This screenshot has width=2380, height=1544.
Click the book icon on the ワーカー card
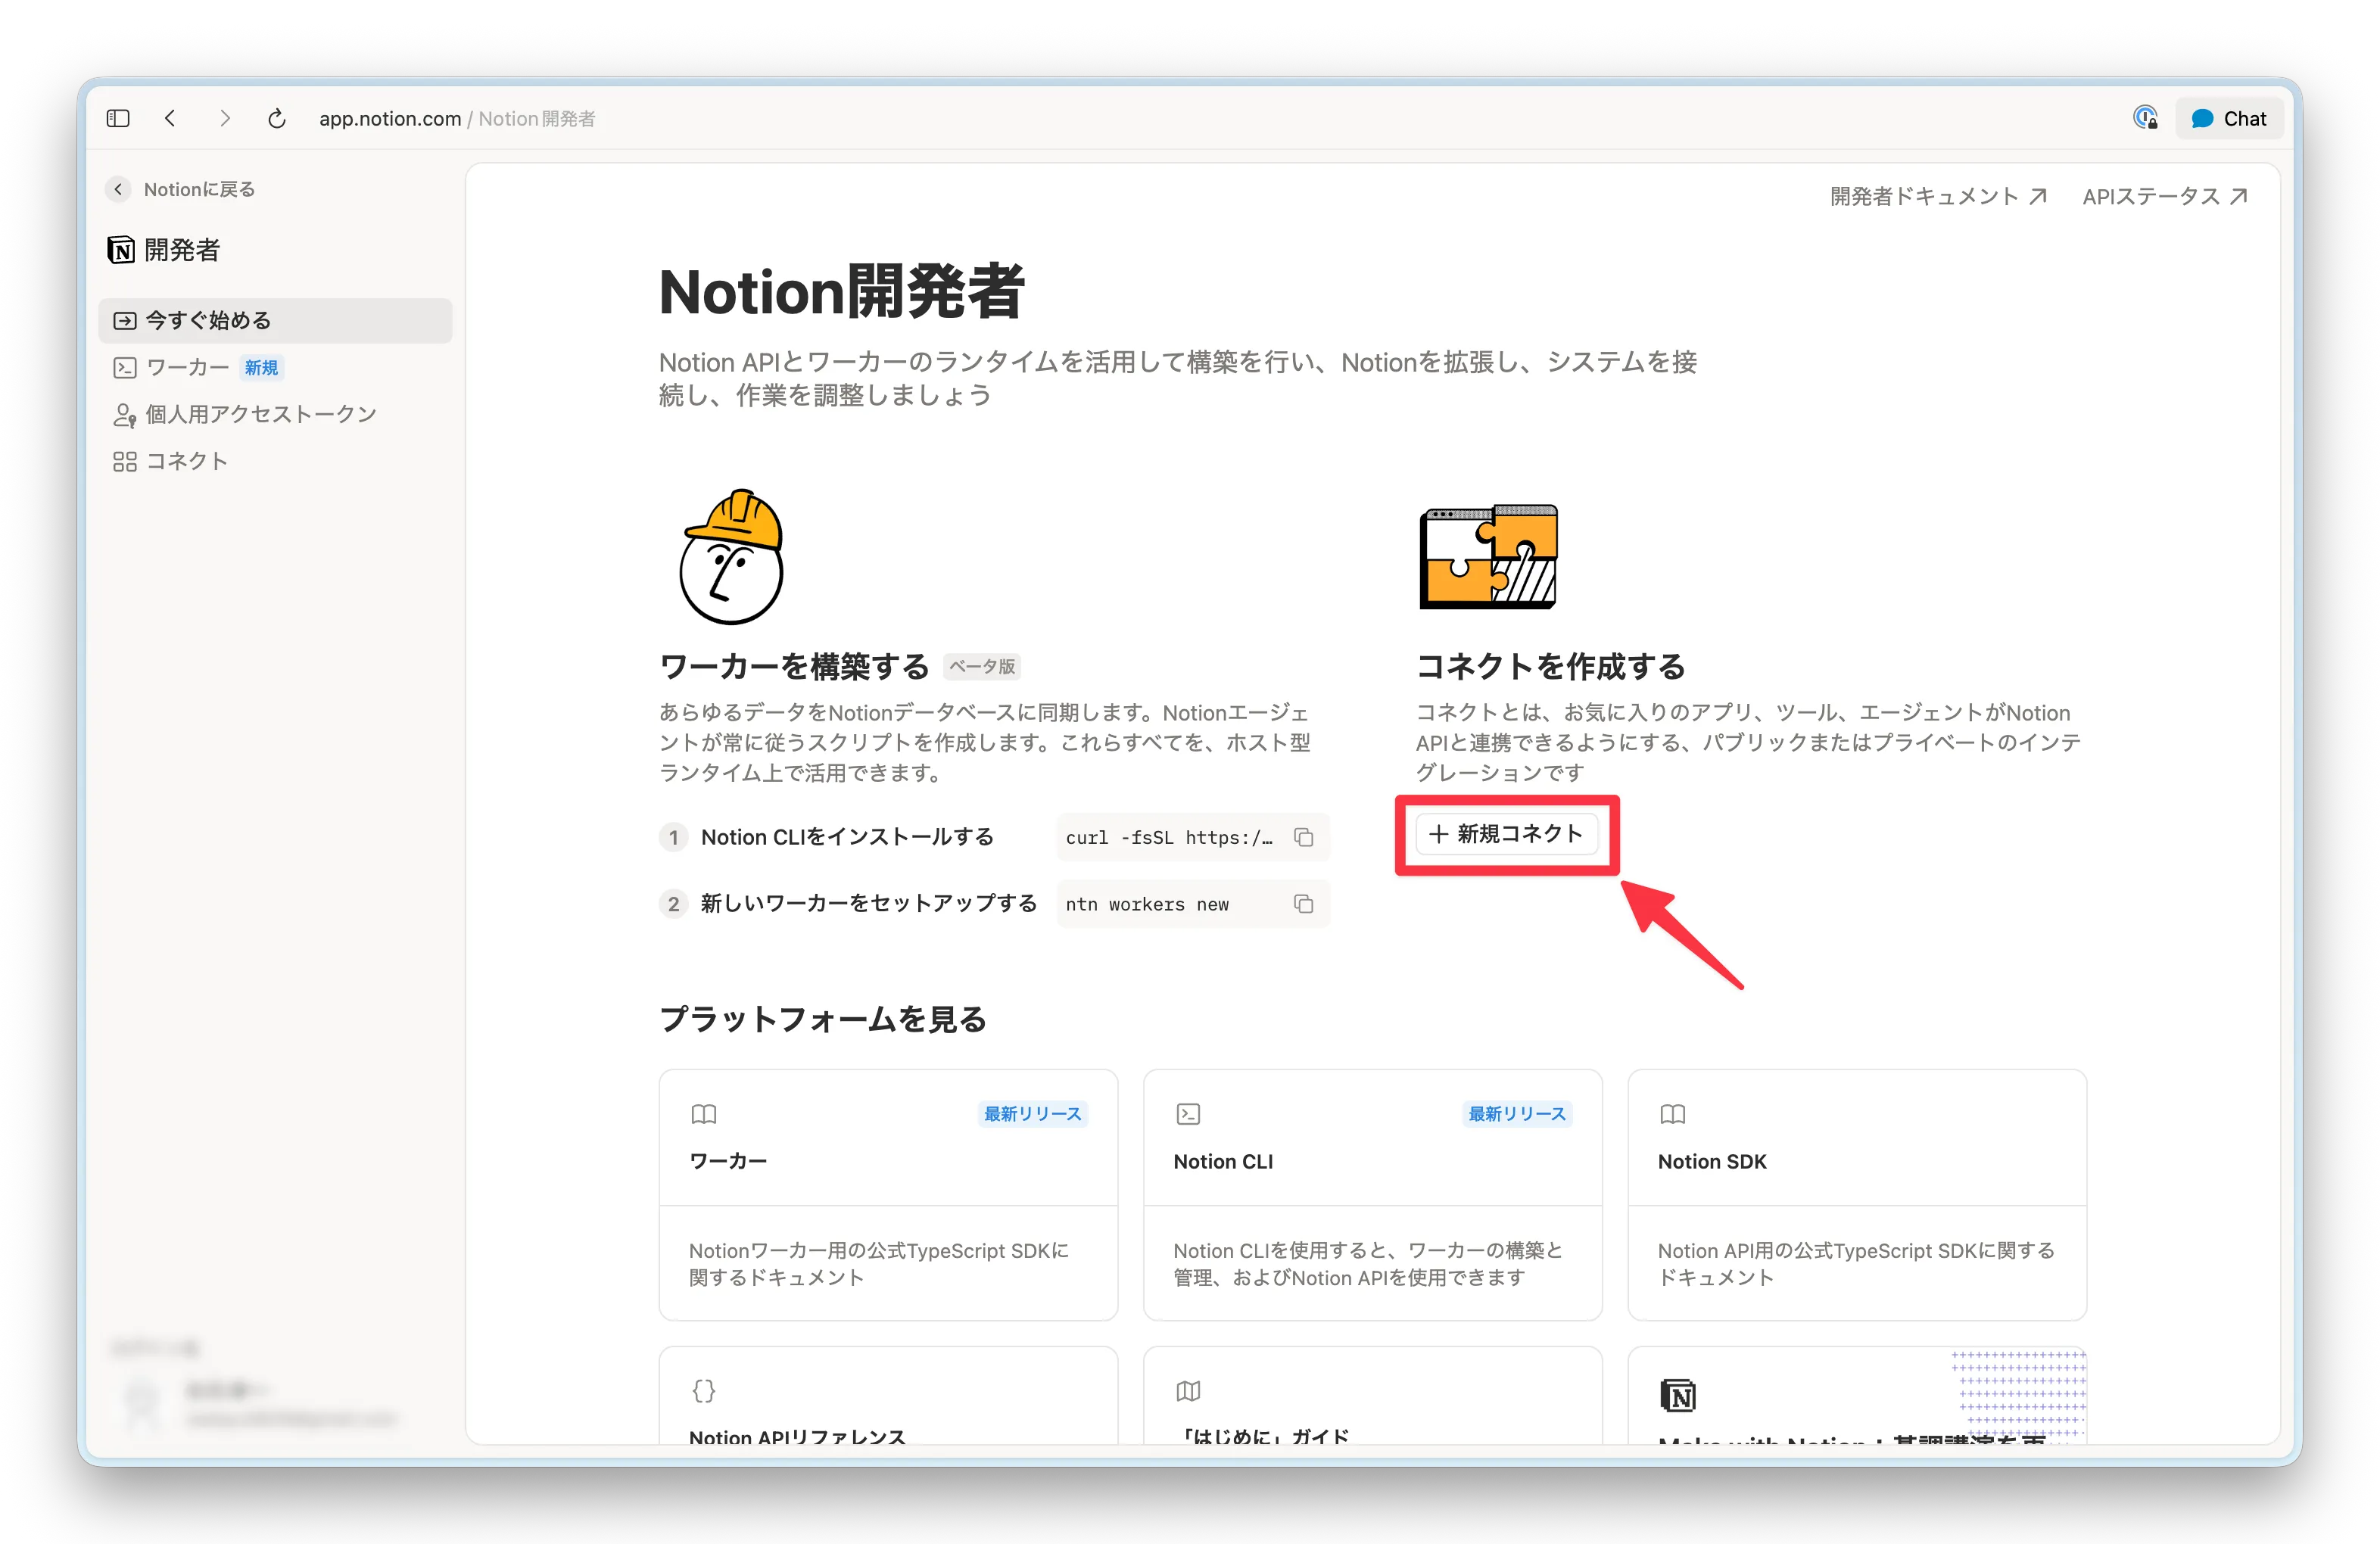pos(704,1114)
